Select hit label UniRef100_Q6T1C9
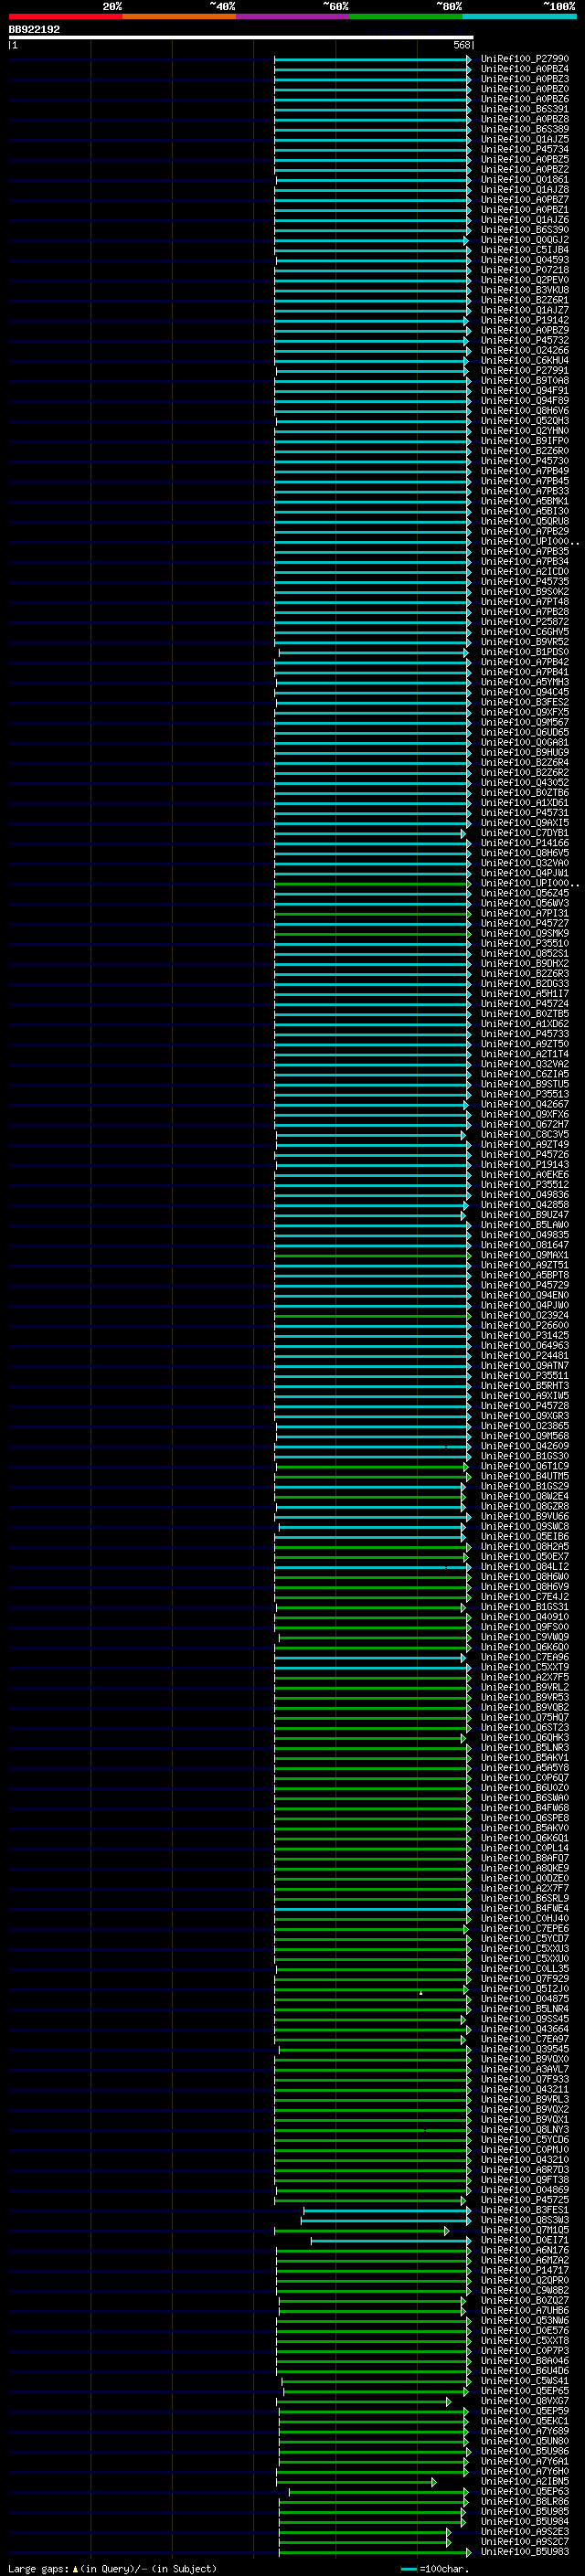 pyautogui.click(x=524, y=1467)
